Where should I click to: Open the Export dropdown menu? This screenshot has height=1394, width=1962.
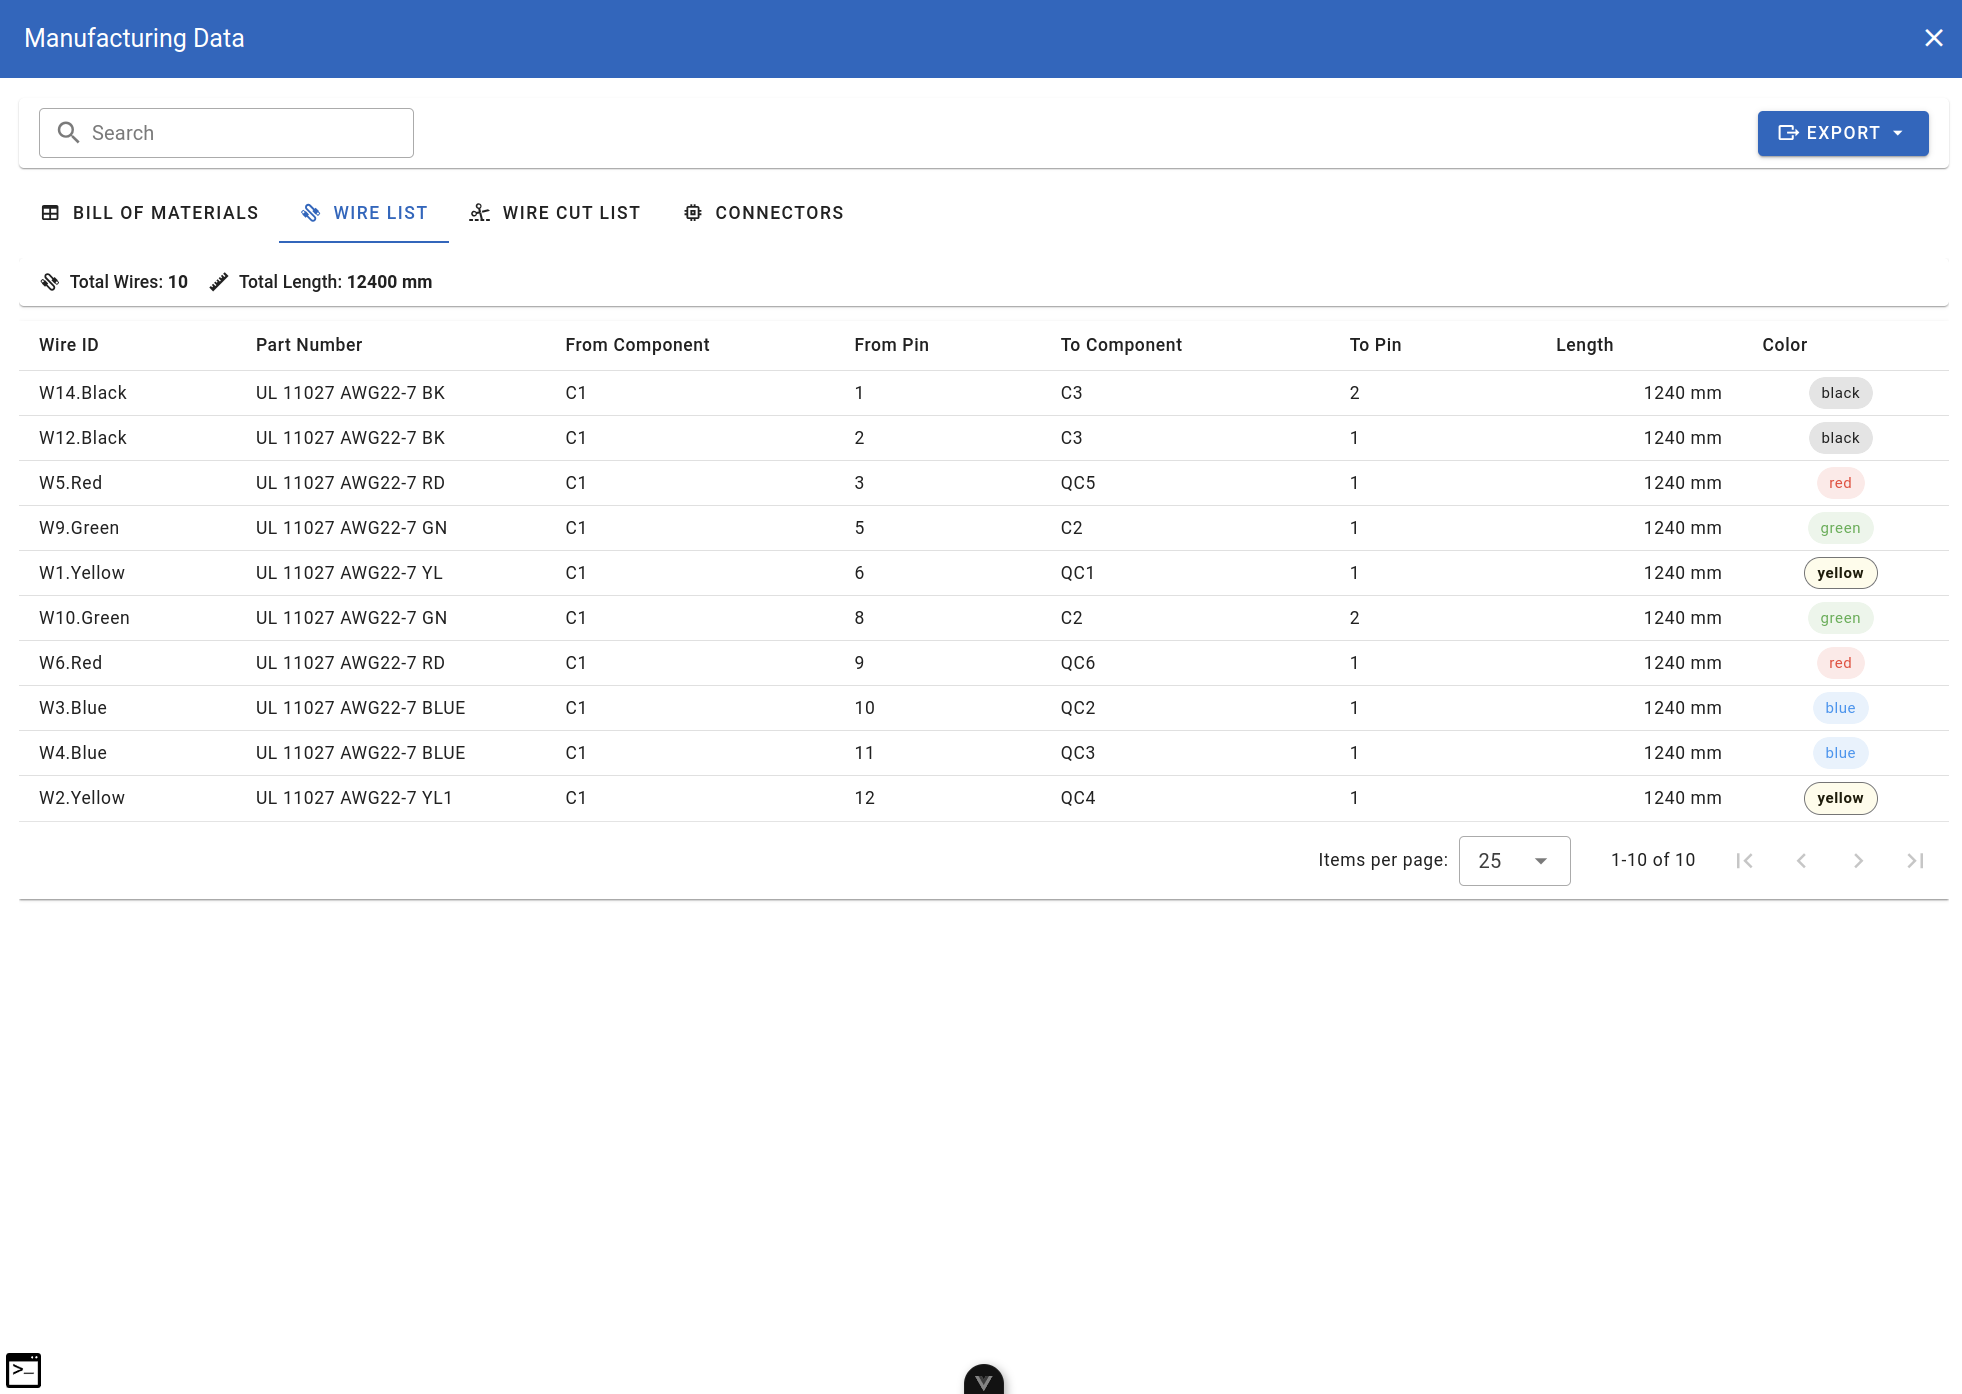[1842, 133]
